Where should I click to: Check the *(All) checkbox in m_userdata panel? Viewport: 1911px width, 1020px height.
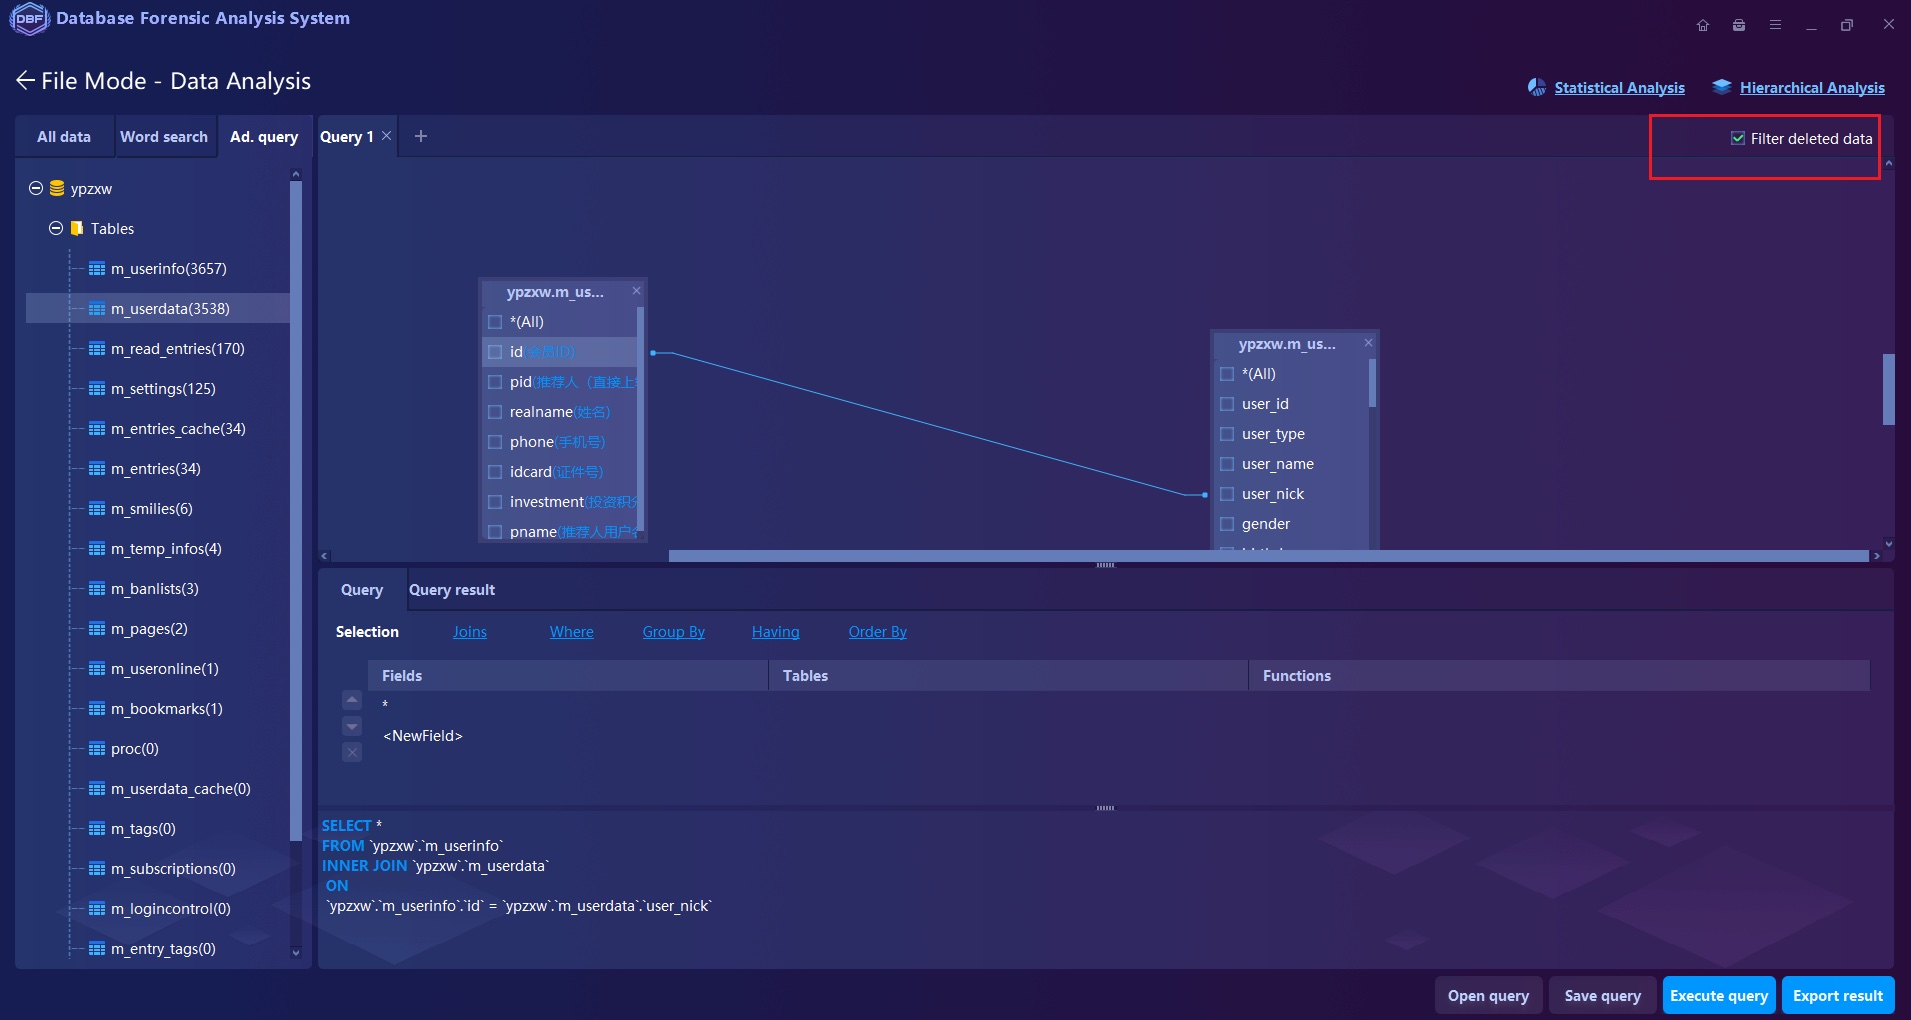point(1227,373)
